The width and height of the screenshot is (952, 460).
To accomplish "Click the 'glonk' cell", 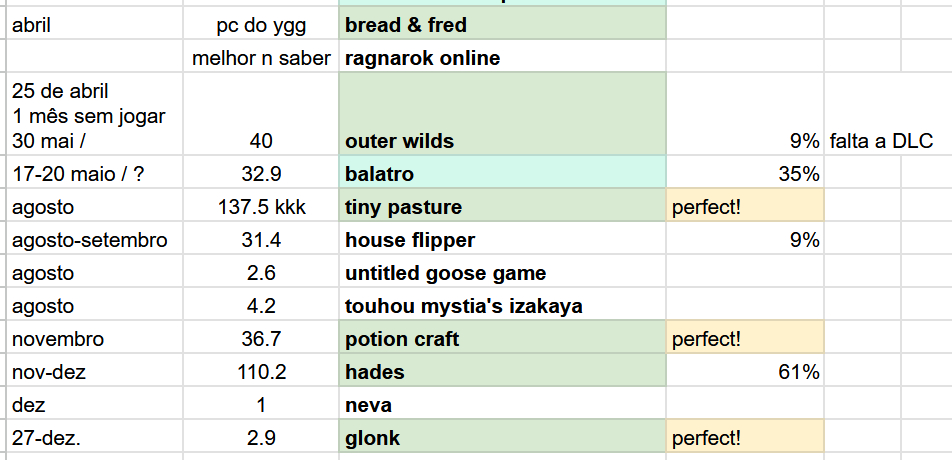I will click(x=502, y=438).
